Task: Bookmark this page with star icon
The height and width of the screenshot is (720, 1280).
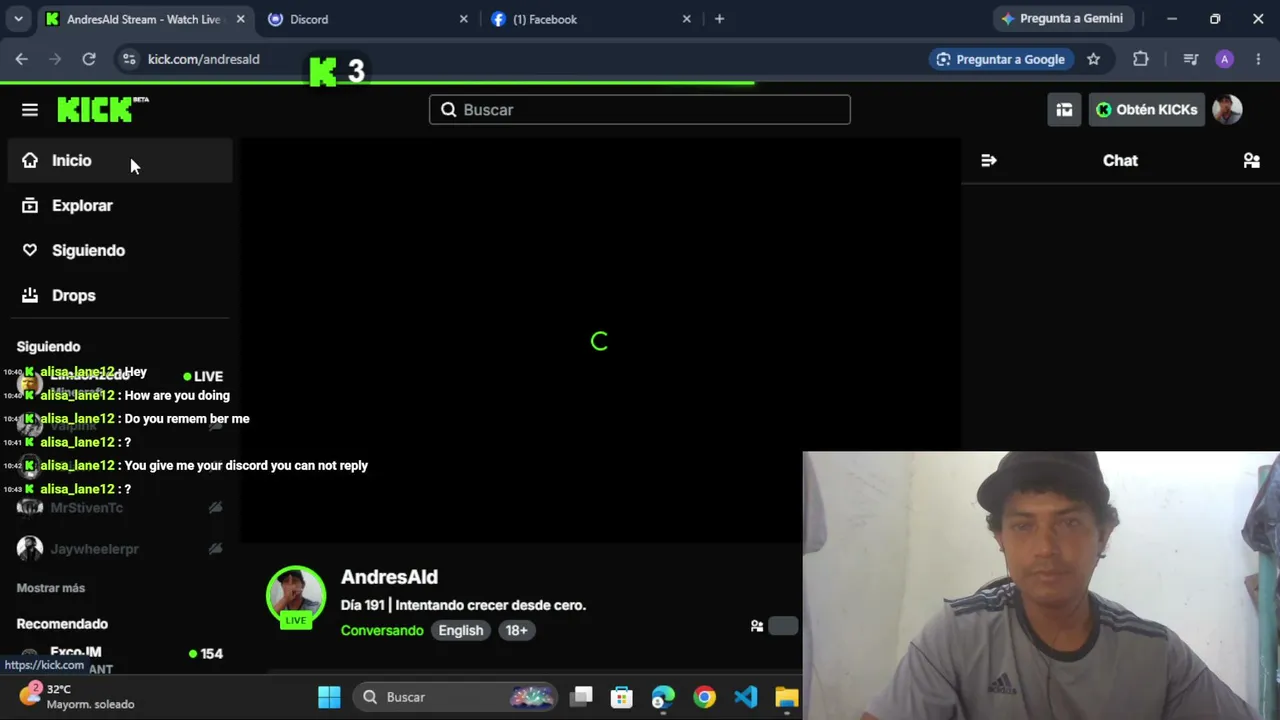Action: point(1094,59)
